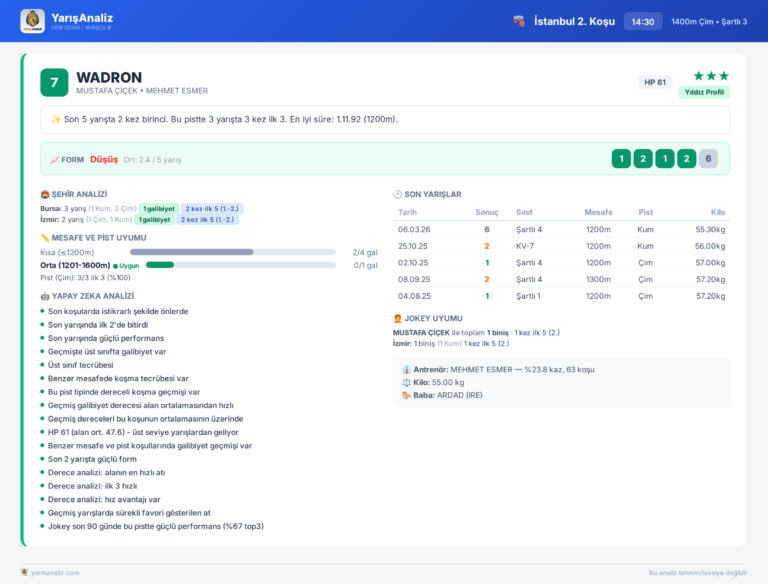Click the Düşüş form trend label

104,160
